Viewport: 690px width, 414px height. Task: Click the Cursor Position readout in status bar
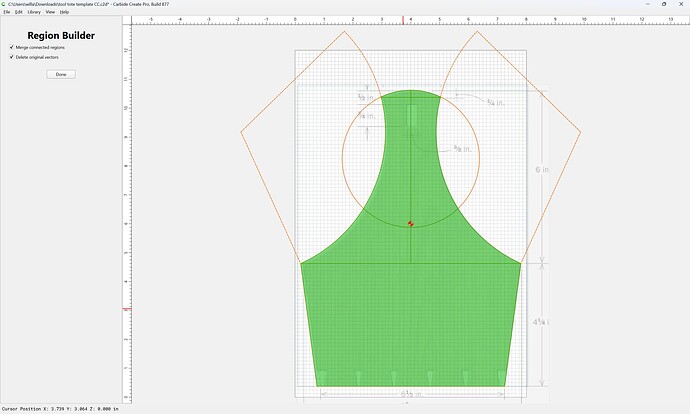[x=60, y=409]
